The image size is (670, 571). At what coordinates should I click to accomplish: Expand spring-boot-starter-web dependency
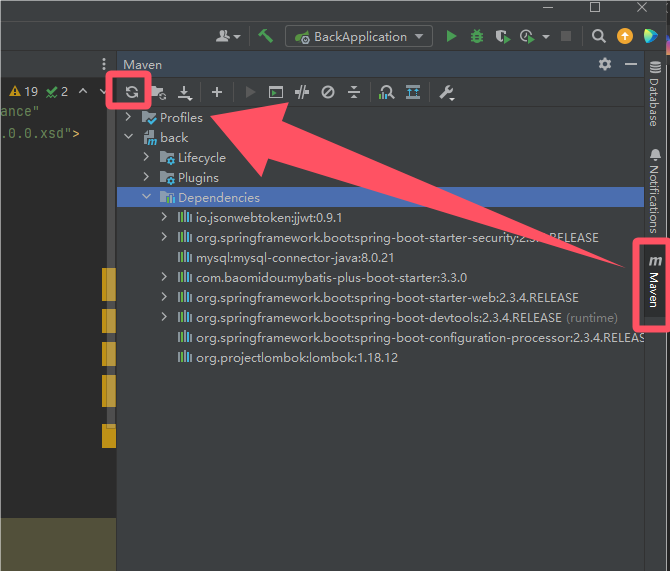(x=164, y=296)
